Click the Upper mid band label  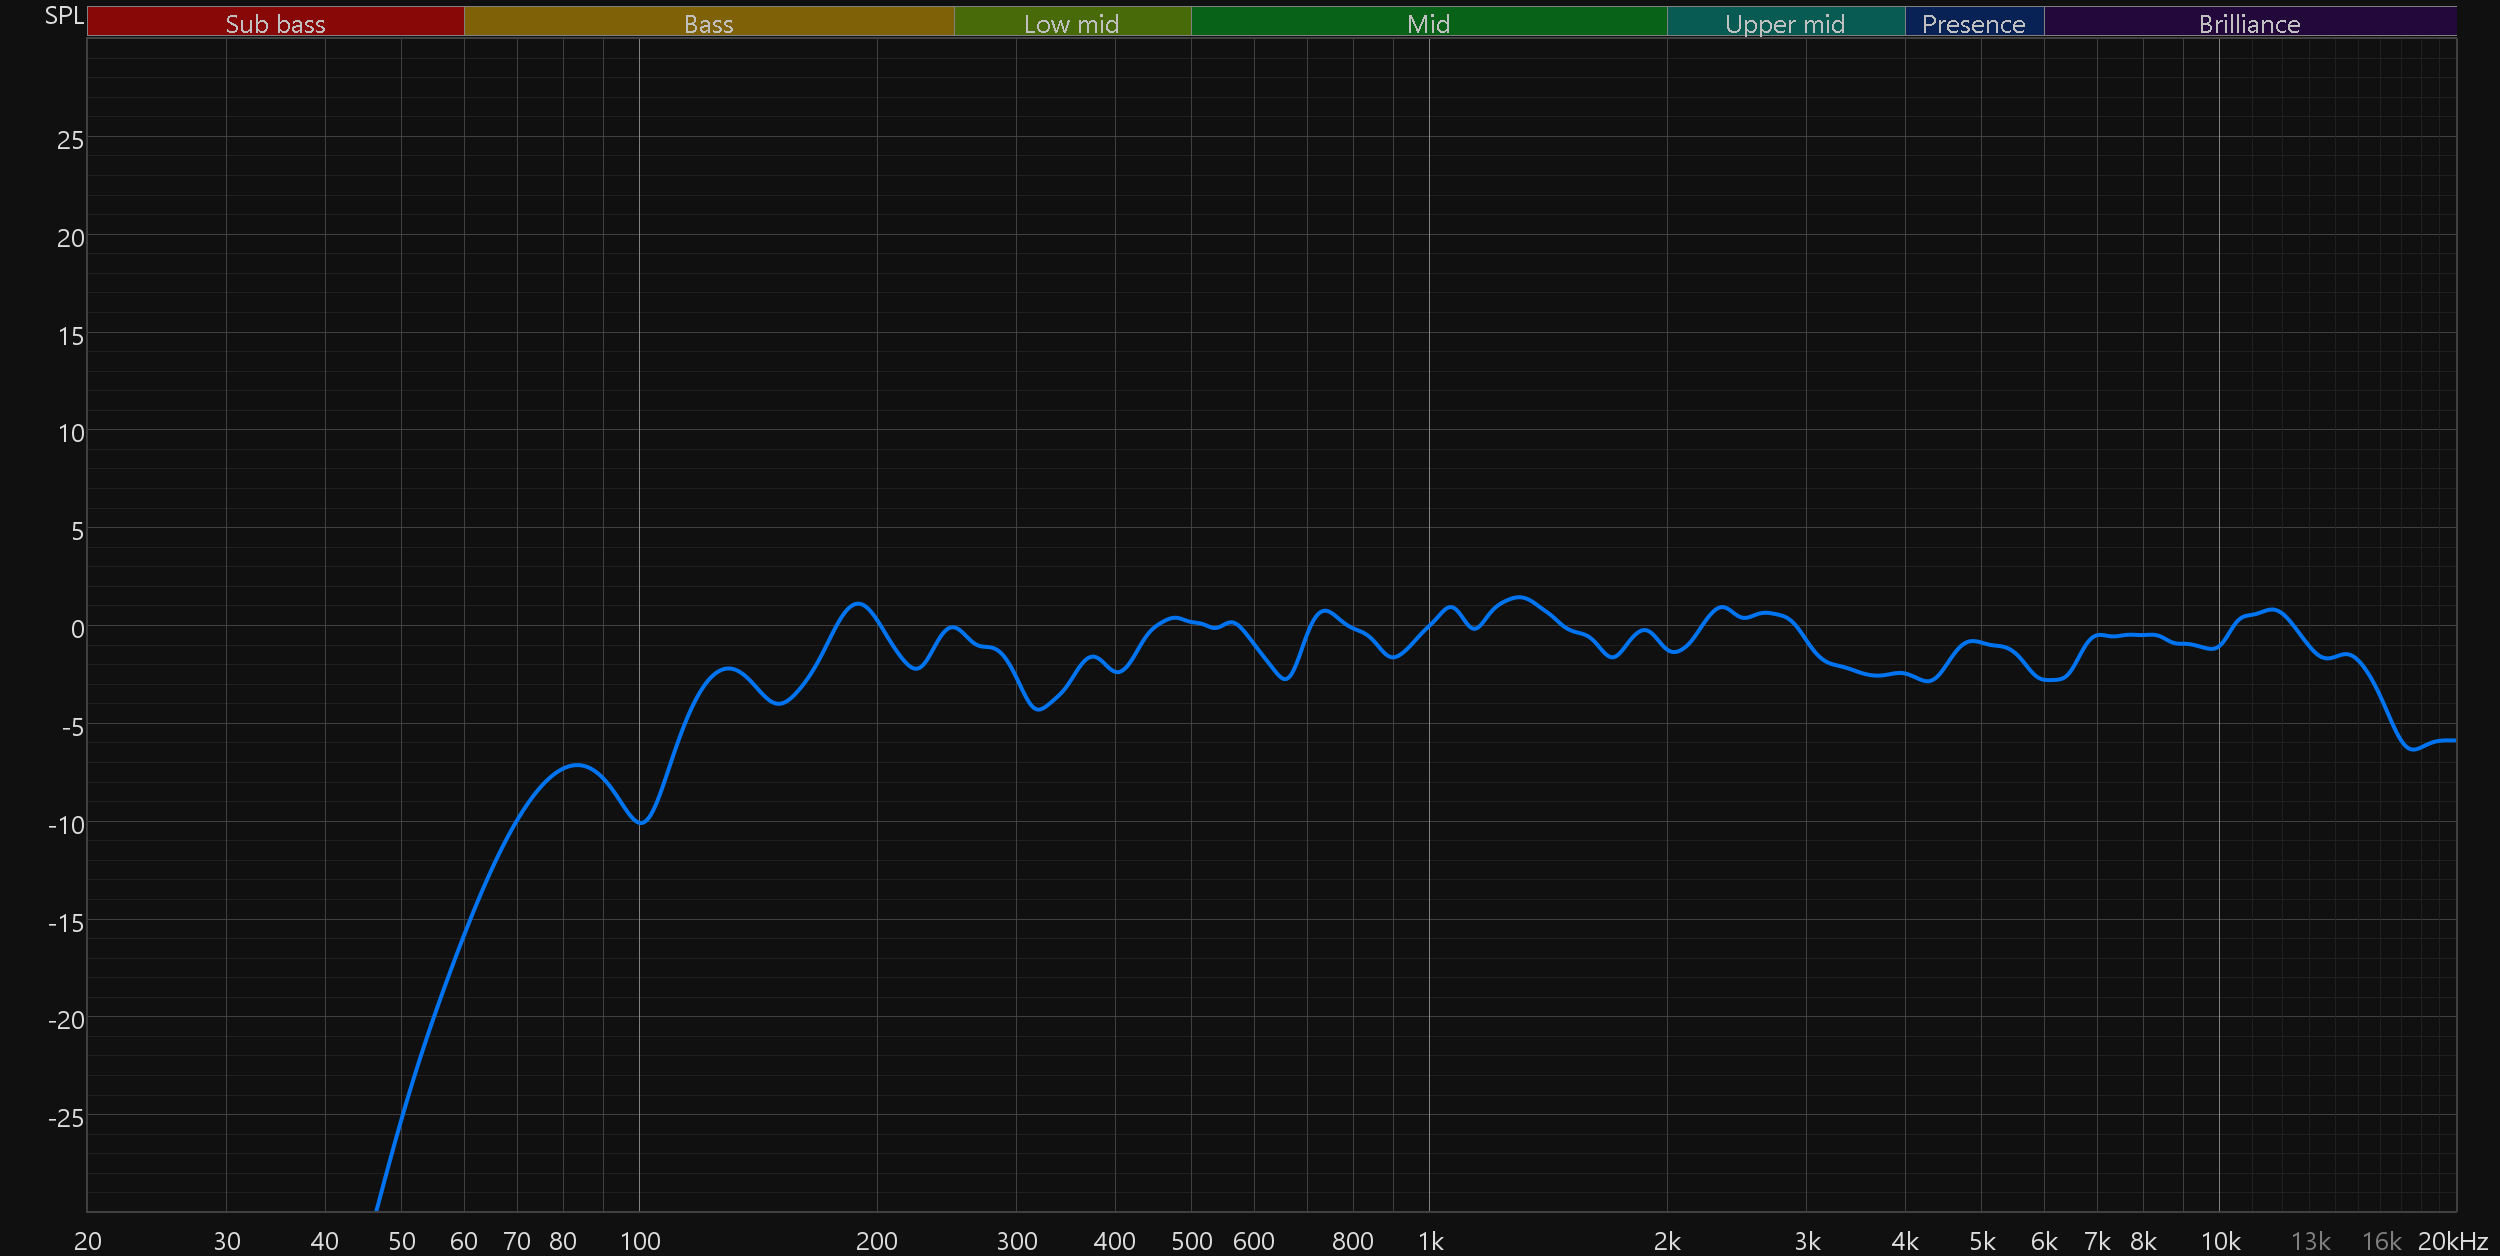coord(1785,23)
